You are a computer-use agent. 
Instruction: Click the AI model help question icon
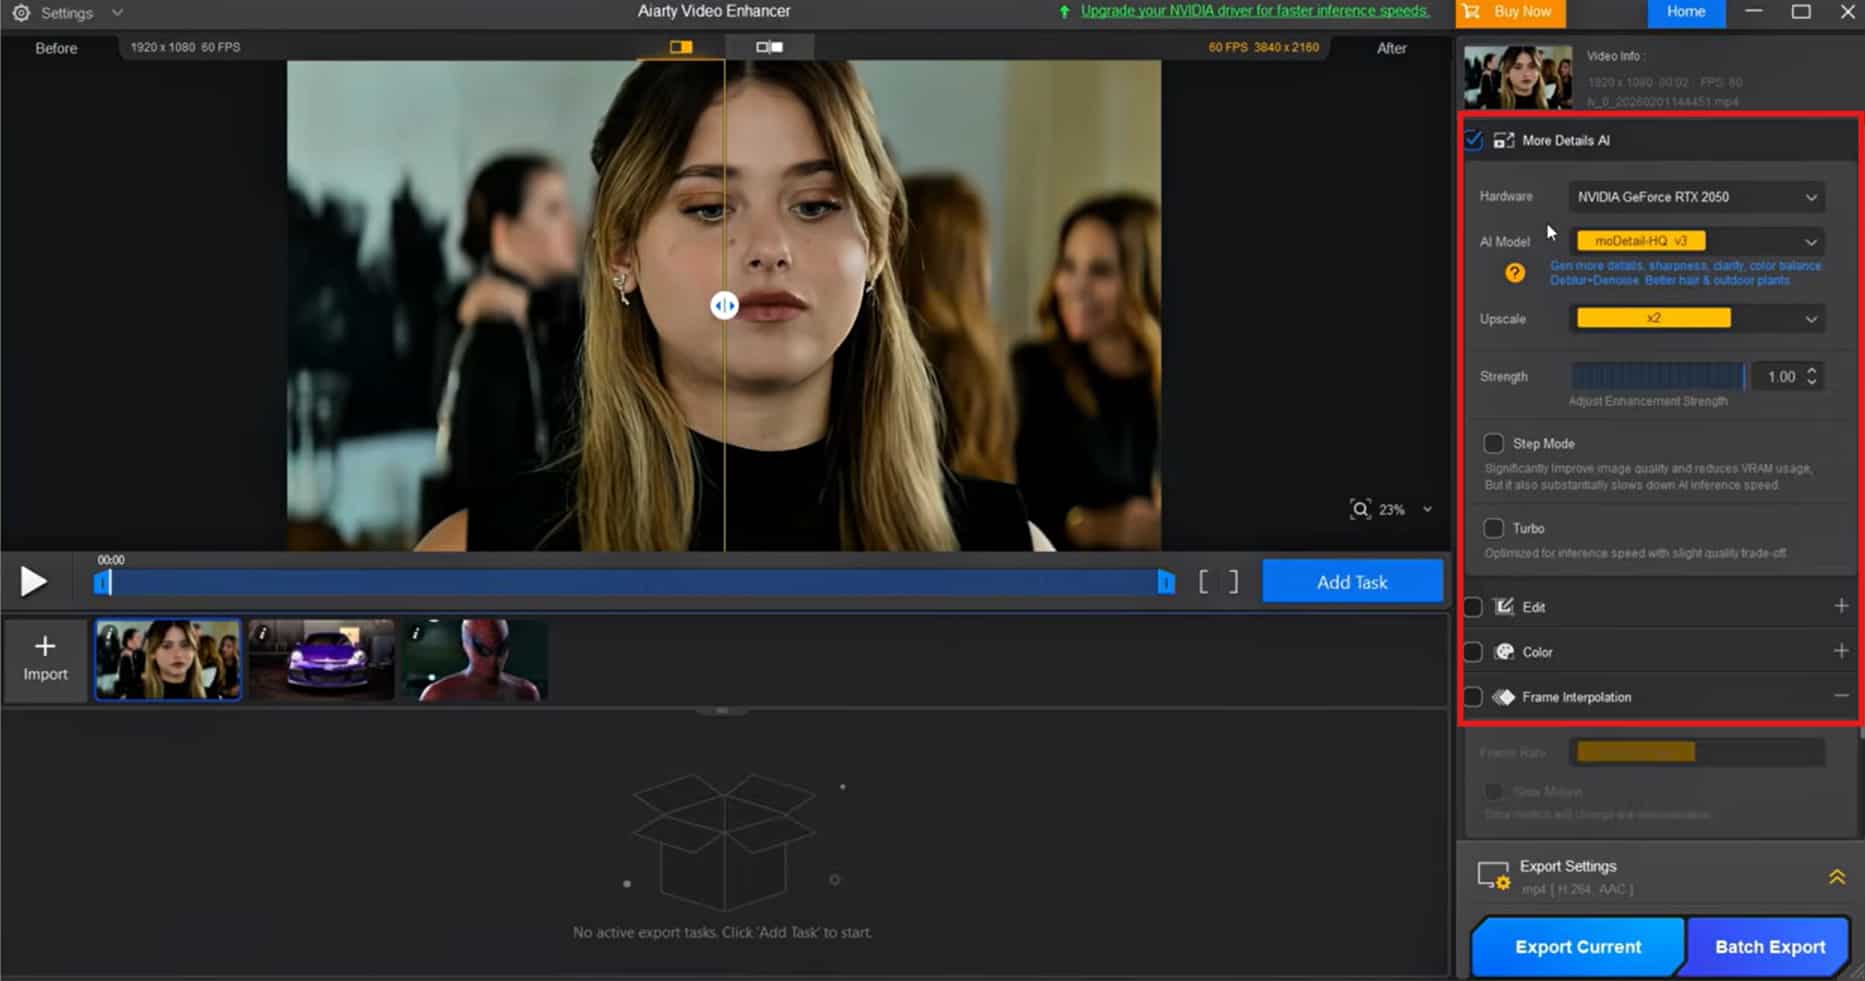click(1515, 273)
